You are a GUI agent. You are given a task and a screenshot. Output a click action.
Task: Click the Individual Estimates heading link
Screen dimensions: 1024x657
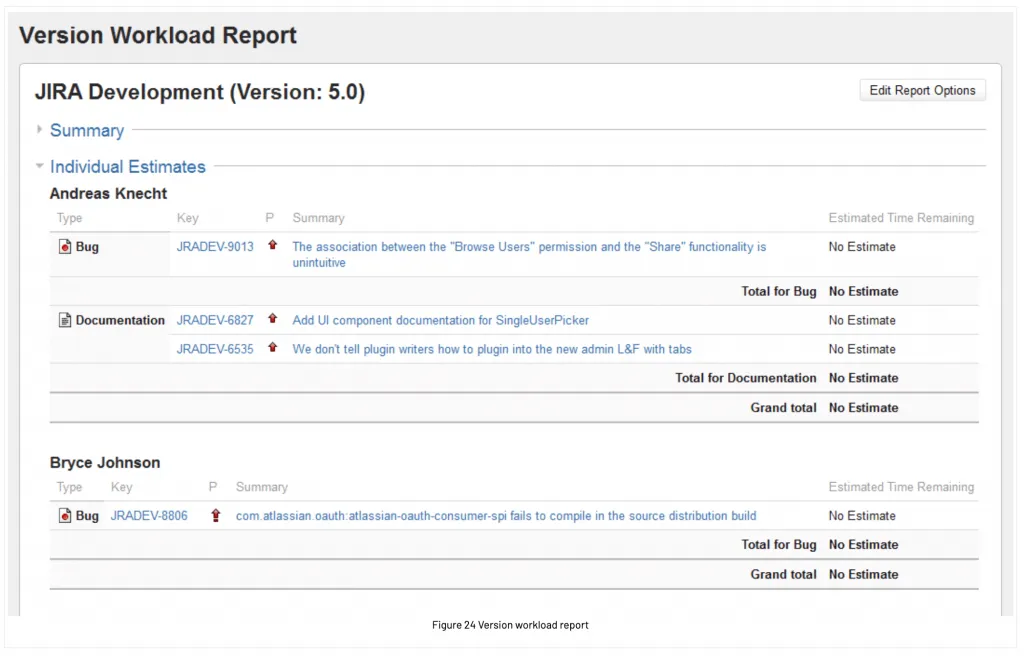coord(128,167)
